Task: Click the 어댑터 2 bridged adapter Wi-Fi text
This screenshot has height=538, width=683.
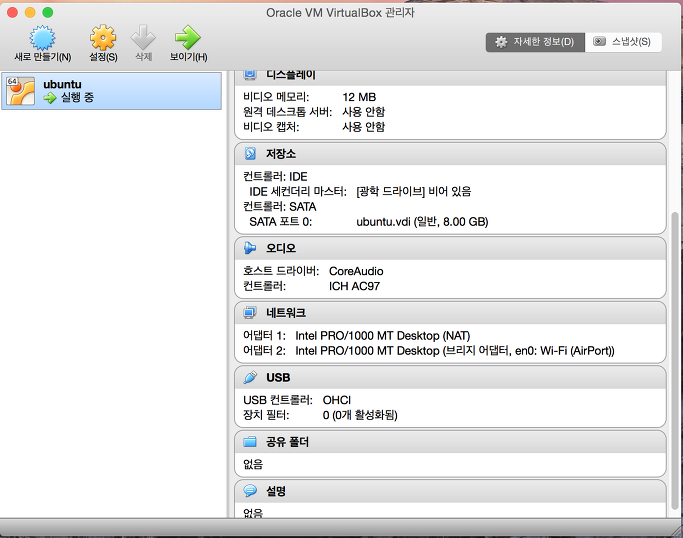Action: click(455, 351)
